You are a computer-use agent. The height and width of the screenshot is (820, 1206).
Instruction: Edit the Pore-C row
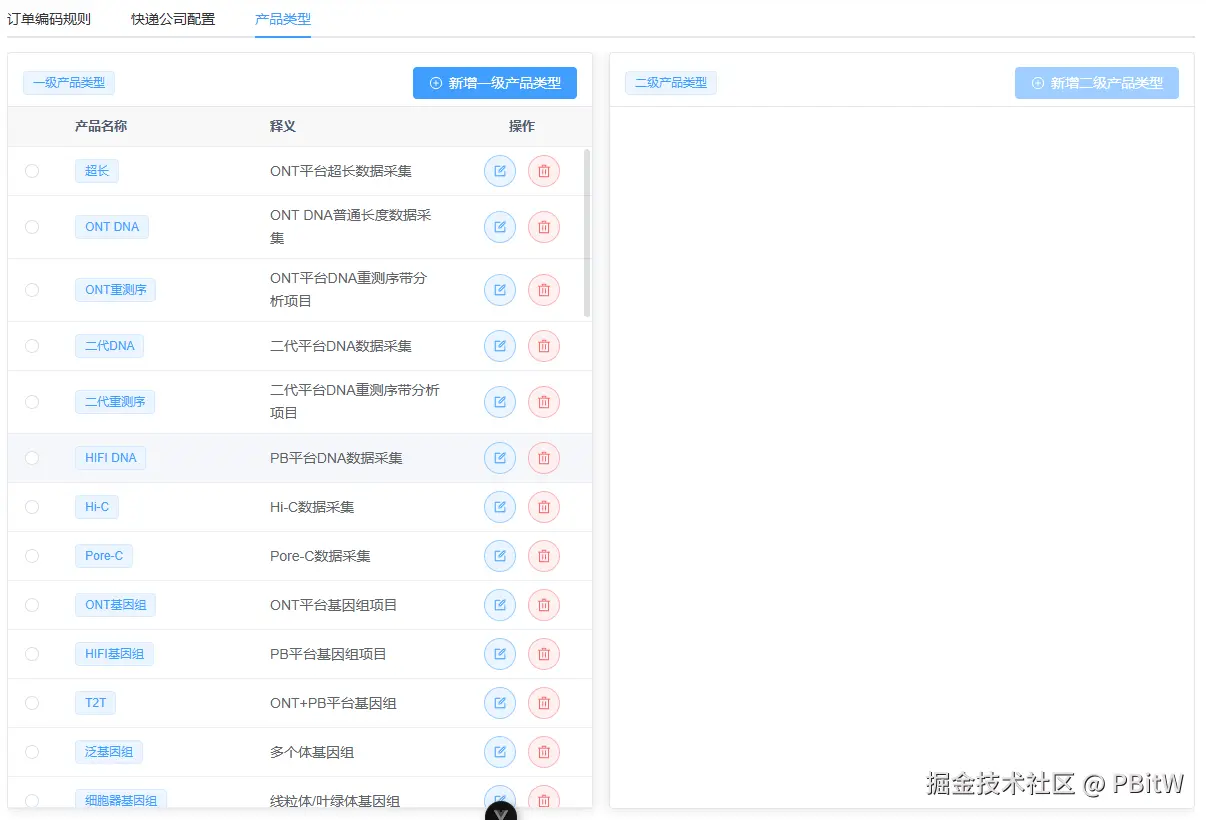pyautogui.click(x=500, y=556)
